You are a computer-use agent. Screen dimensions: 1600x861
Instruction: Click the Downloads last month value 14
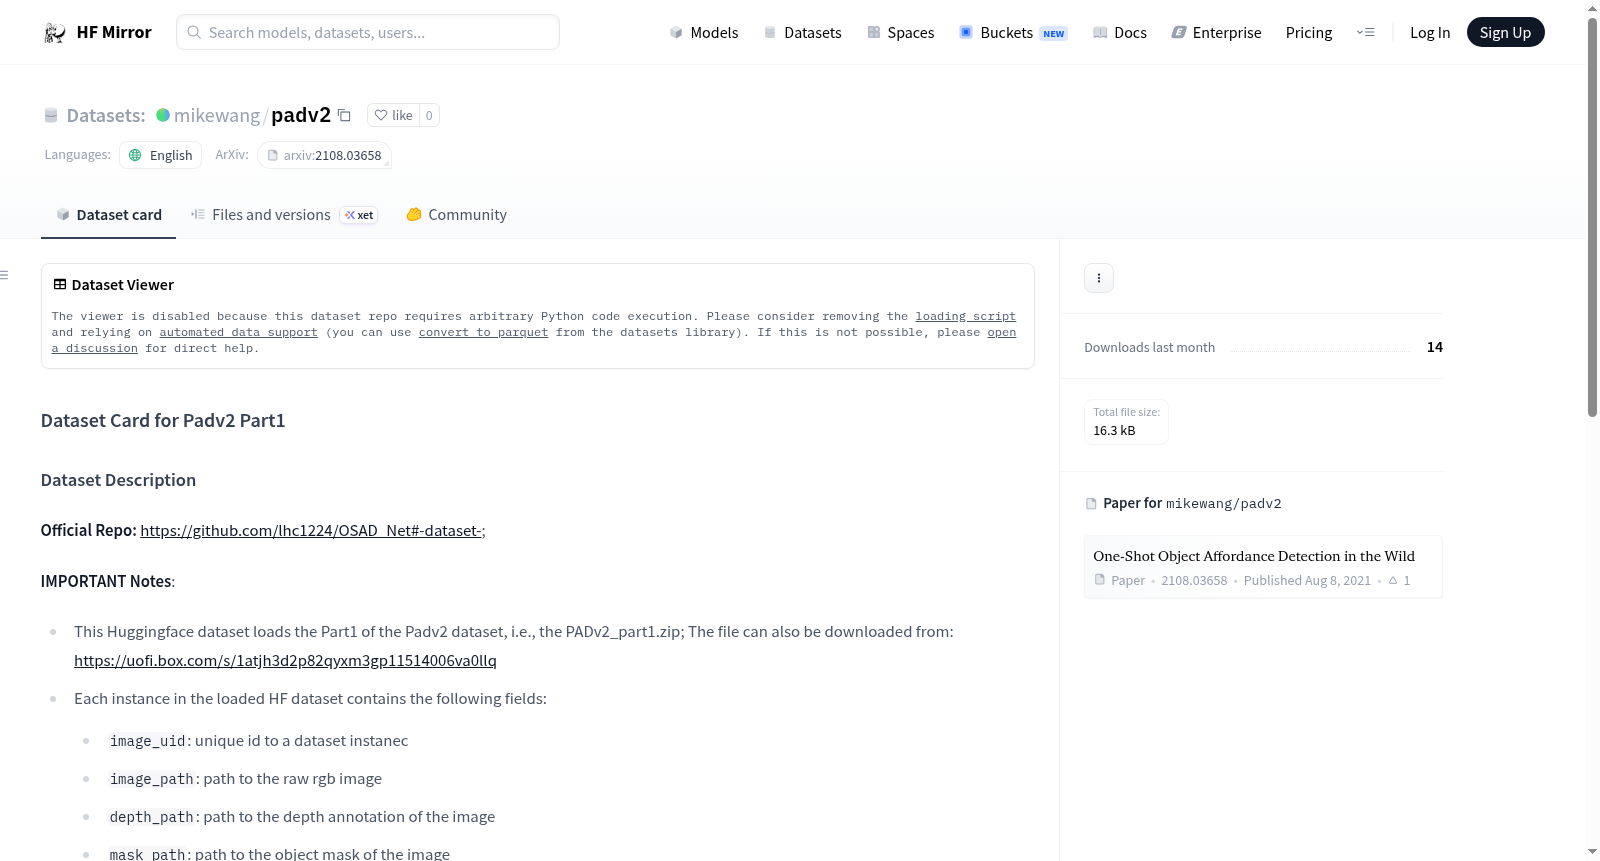pyautogui.click(x=1435, y=347)
